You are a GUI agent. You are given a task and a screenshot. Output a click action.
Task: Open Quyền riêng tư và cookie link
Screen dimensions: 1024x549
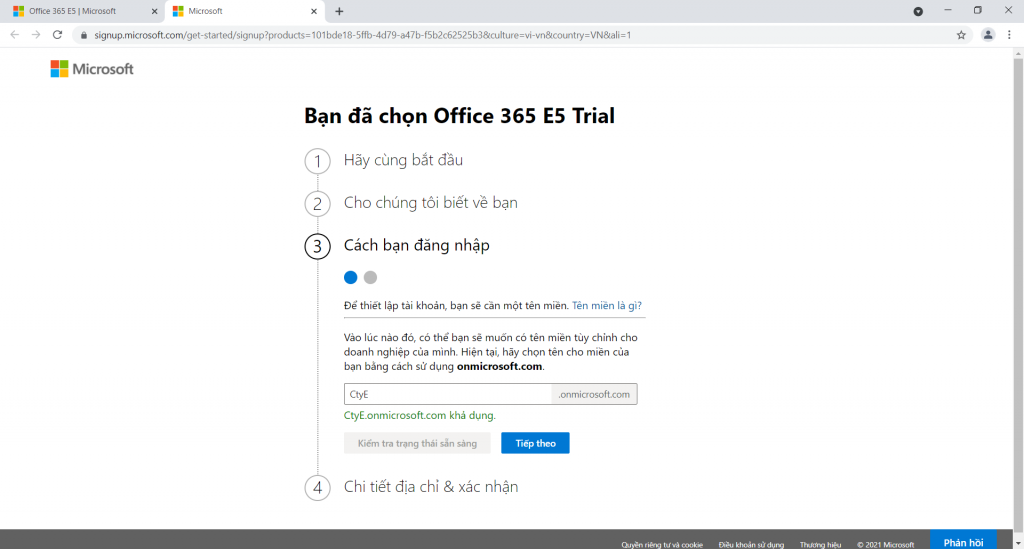(x=662, y=544)
